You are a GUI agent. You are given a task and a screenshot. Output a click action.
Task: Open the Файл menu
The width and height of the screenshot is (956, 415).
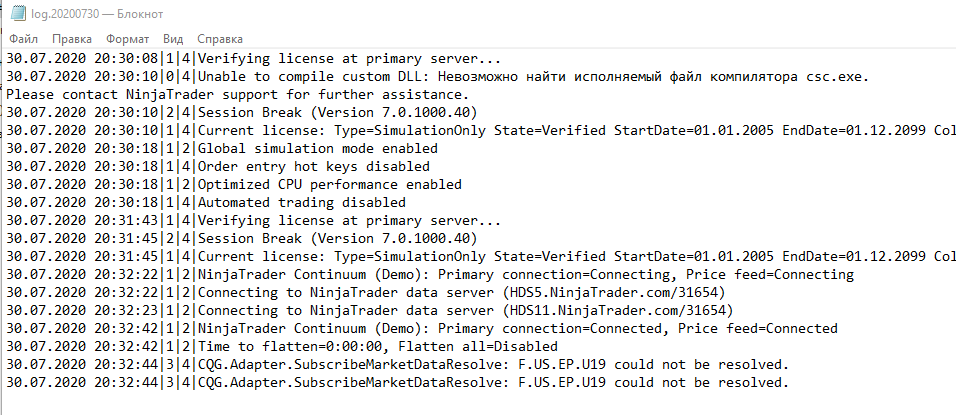coord(23,38)
